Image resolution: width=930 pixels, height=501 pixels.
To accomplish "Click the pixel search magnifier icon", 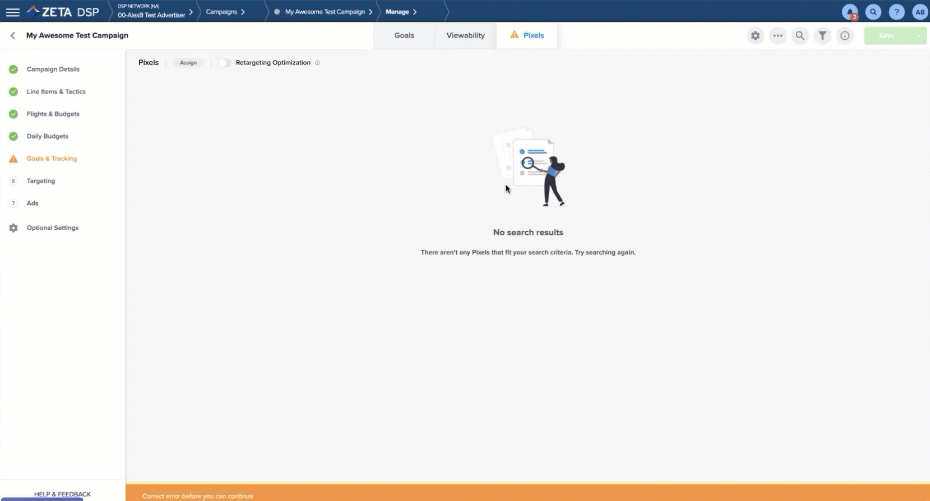I will [x=800, y=36].
